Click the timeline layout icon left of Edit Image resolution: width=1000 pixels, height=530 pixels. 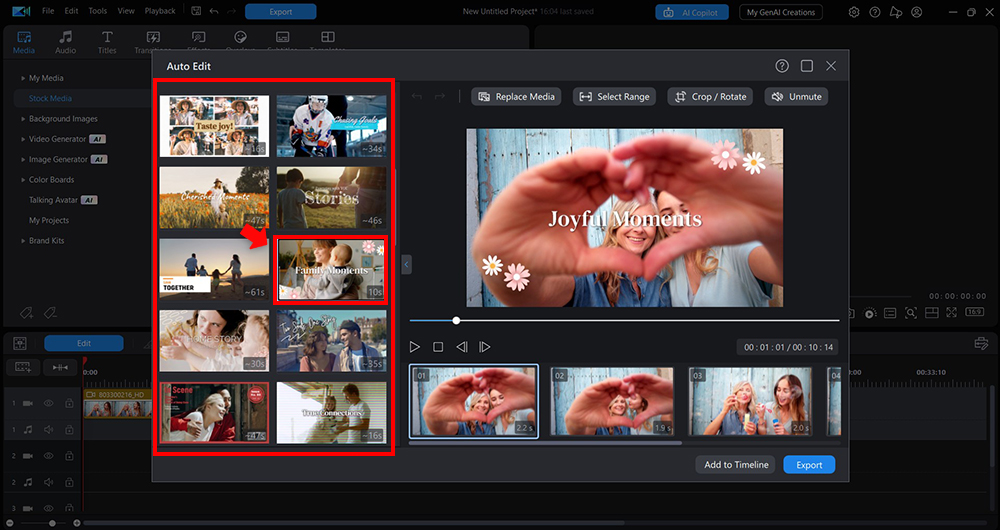[x=20, y=343]
